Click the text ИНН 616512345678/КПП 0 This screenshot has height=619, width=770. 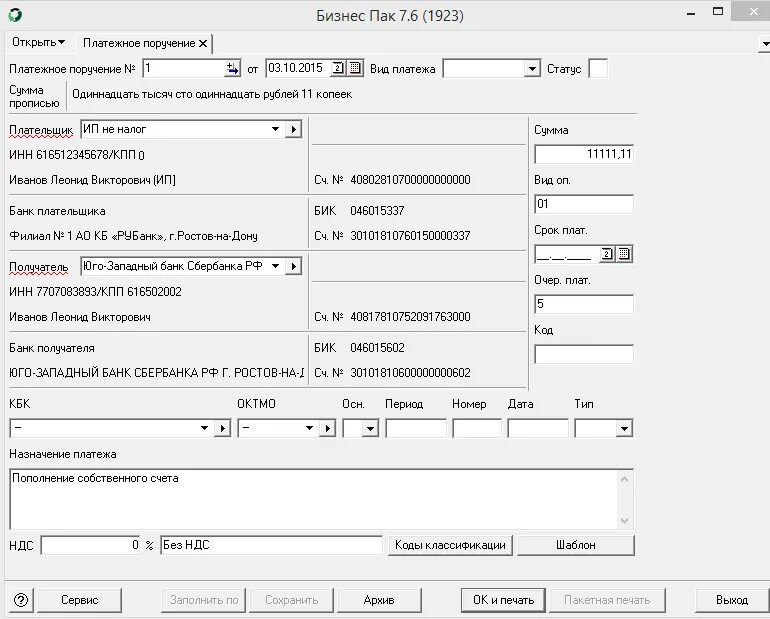(77, 155)
